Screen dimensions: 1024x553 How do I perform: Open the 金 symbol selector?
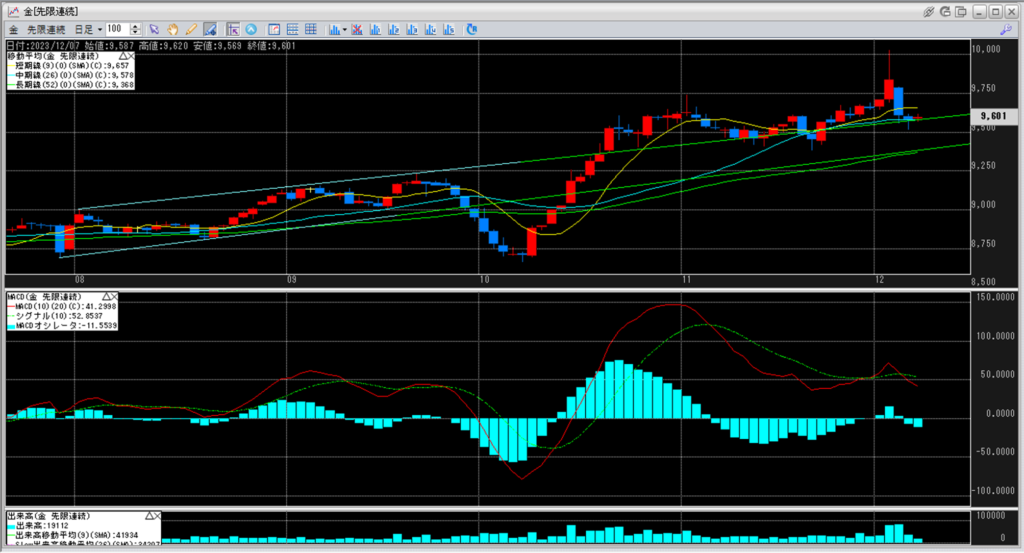[14, 29]
